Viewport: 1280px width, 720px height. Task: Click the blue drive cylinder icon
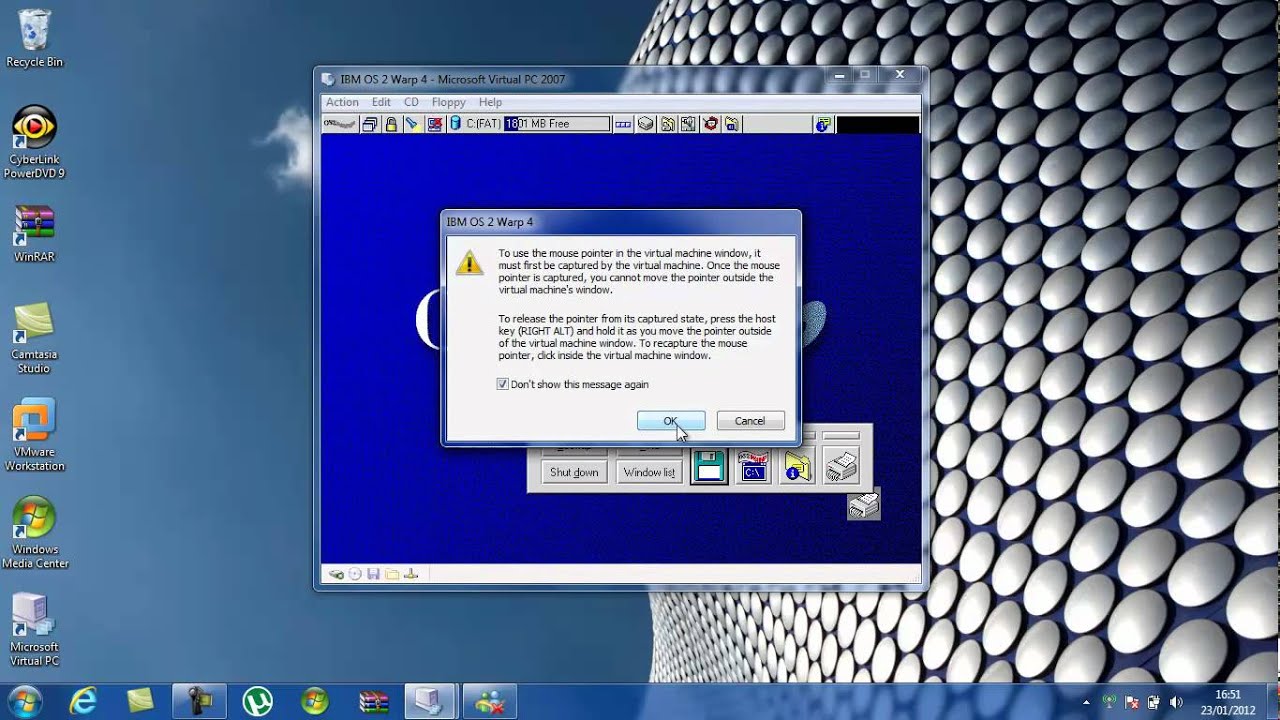[455, 124]
